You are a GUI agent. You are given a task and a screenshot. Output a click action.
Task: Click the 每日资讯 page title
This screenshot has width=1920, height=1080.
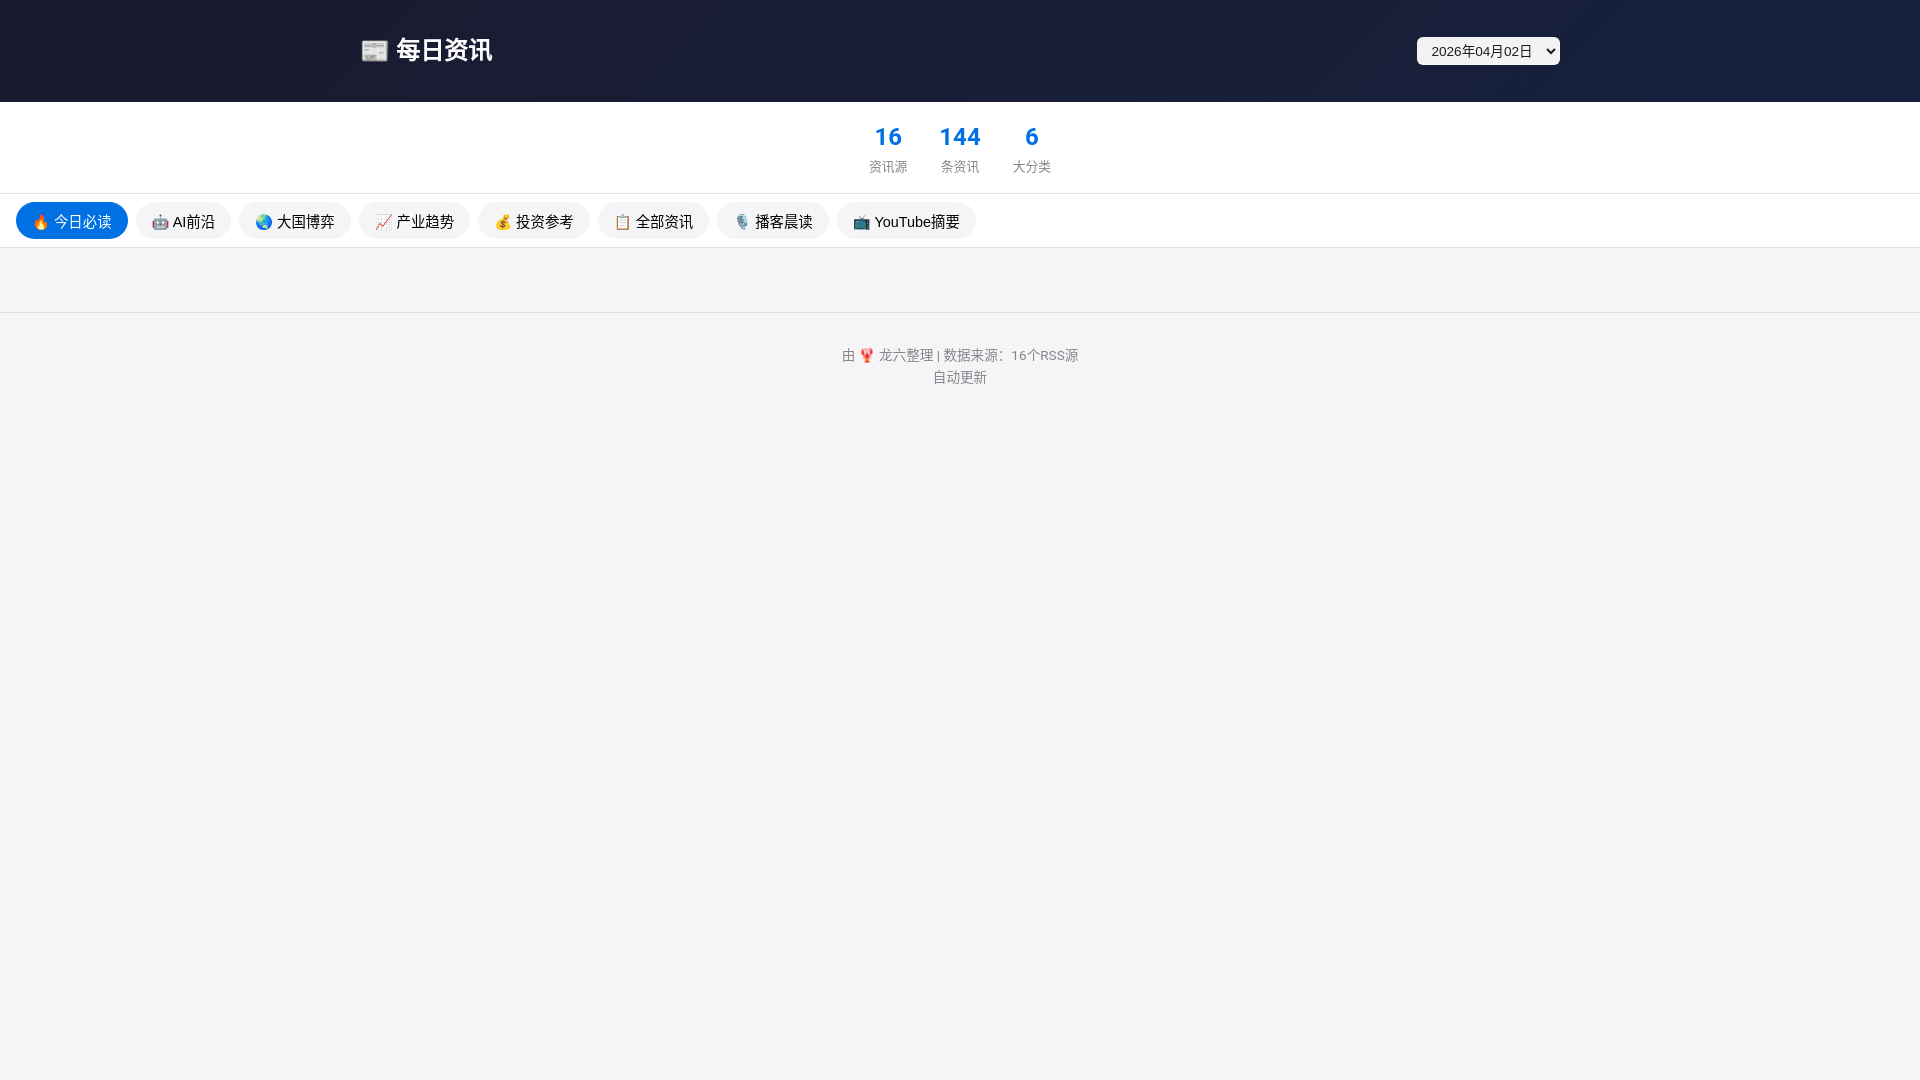[444, 50]
